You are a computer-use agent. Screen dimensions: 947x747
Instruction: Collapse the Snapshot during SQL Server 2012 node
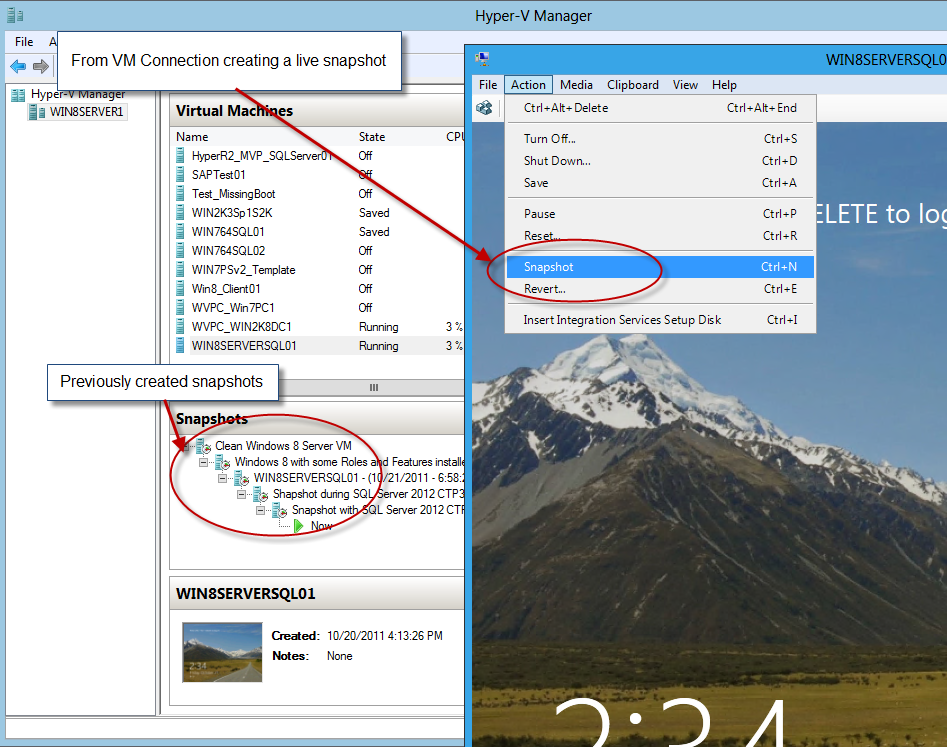[242, 495]
